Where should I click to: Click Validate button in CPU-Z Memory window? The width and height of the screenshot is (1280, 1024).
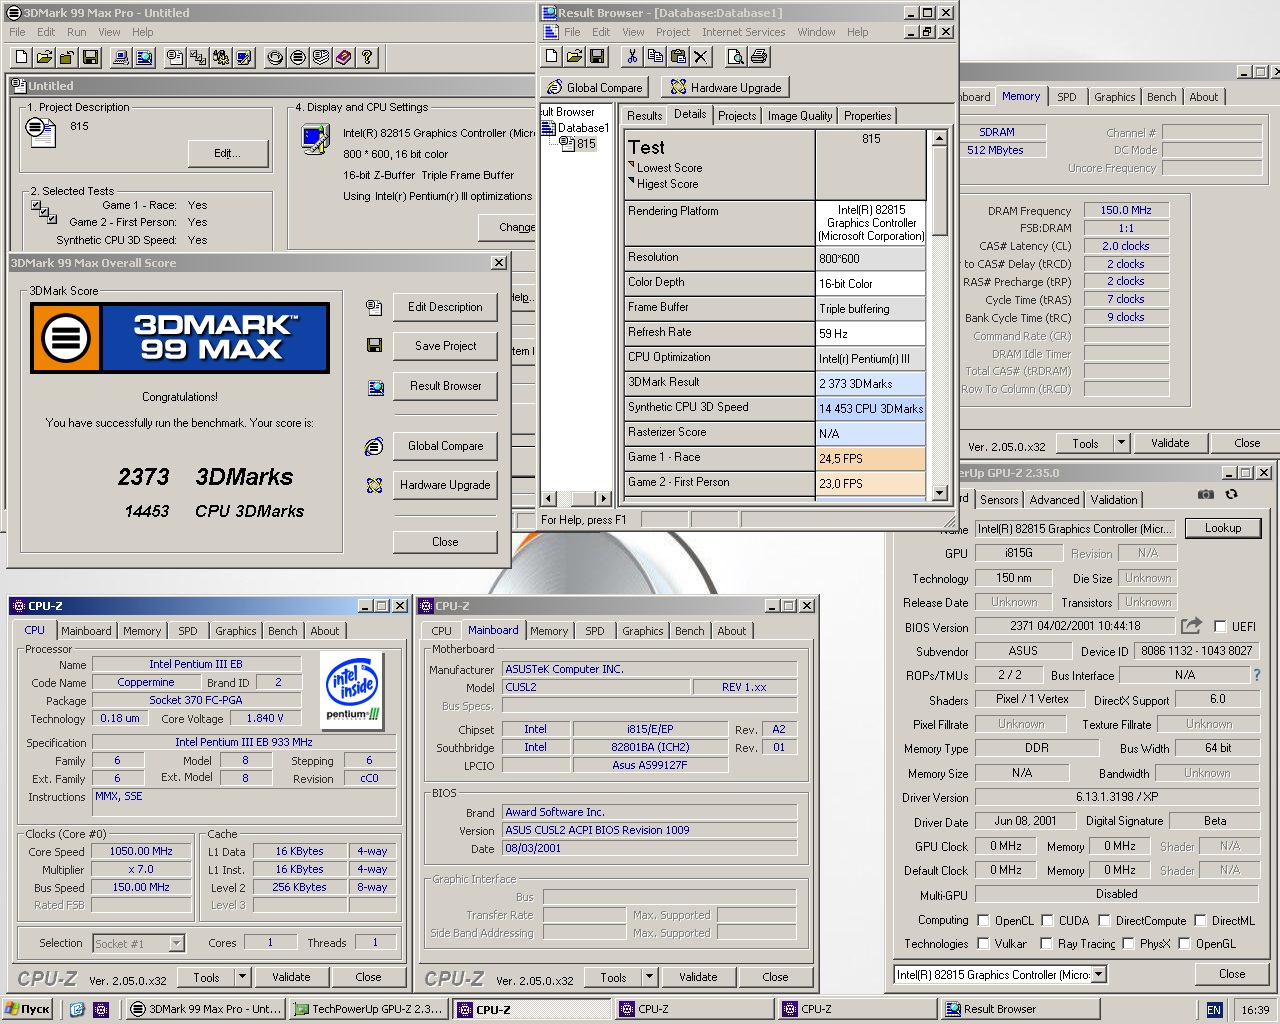1170,443
